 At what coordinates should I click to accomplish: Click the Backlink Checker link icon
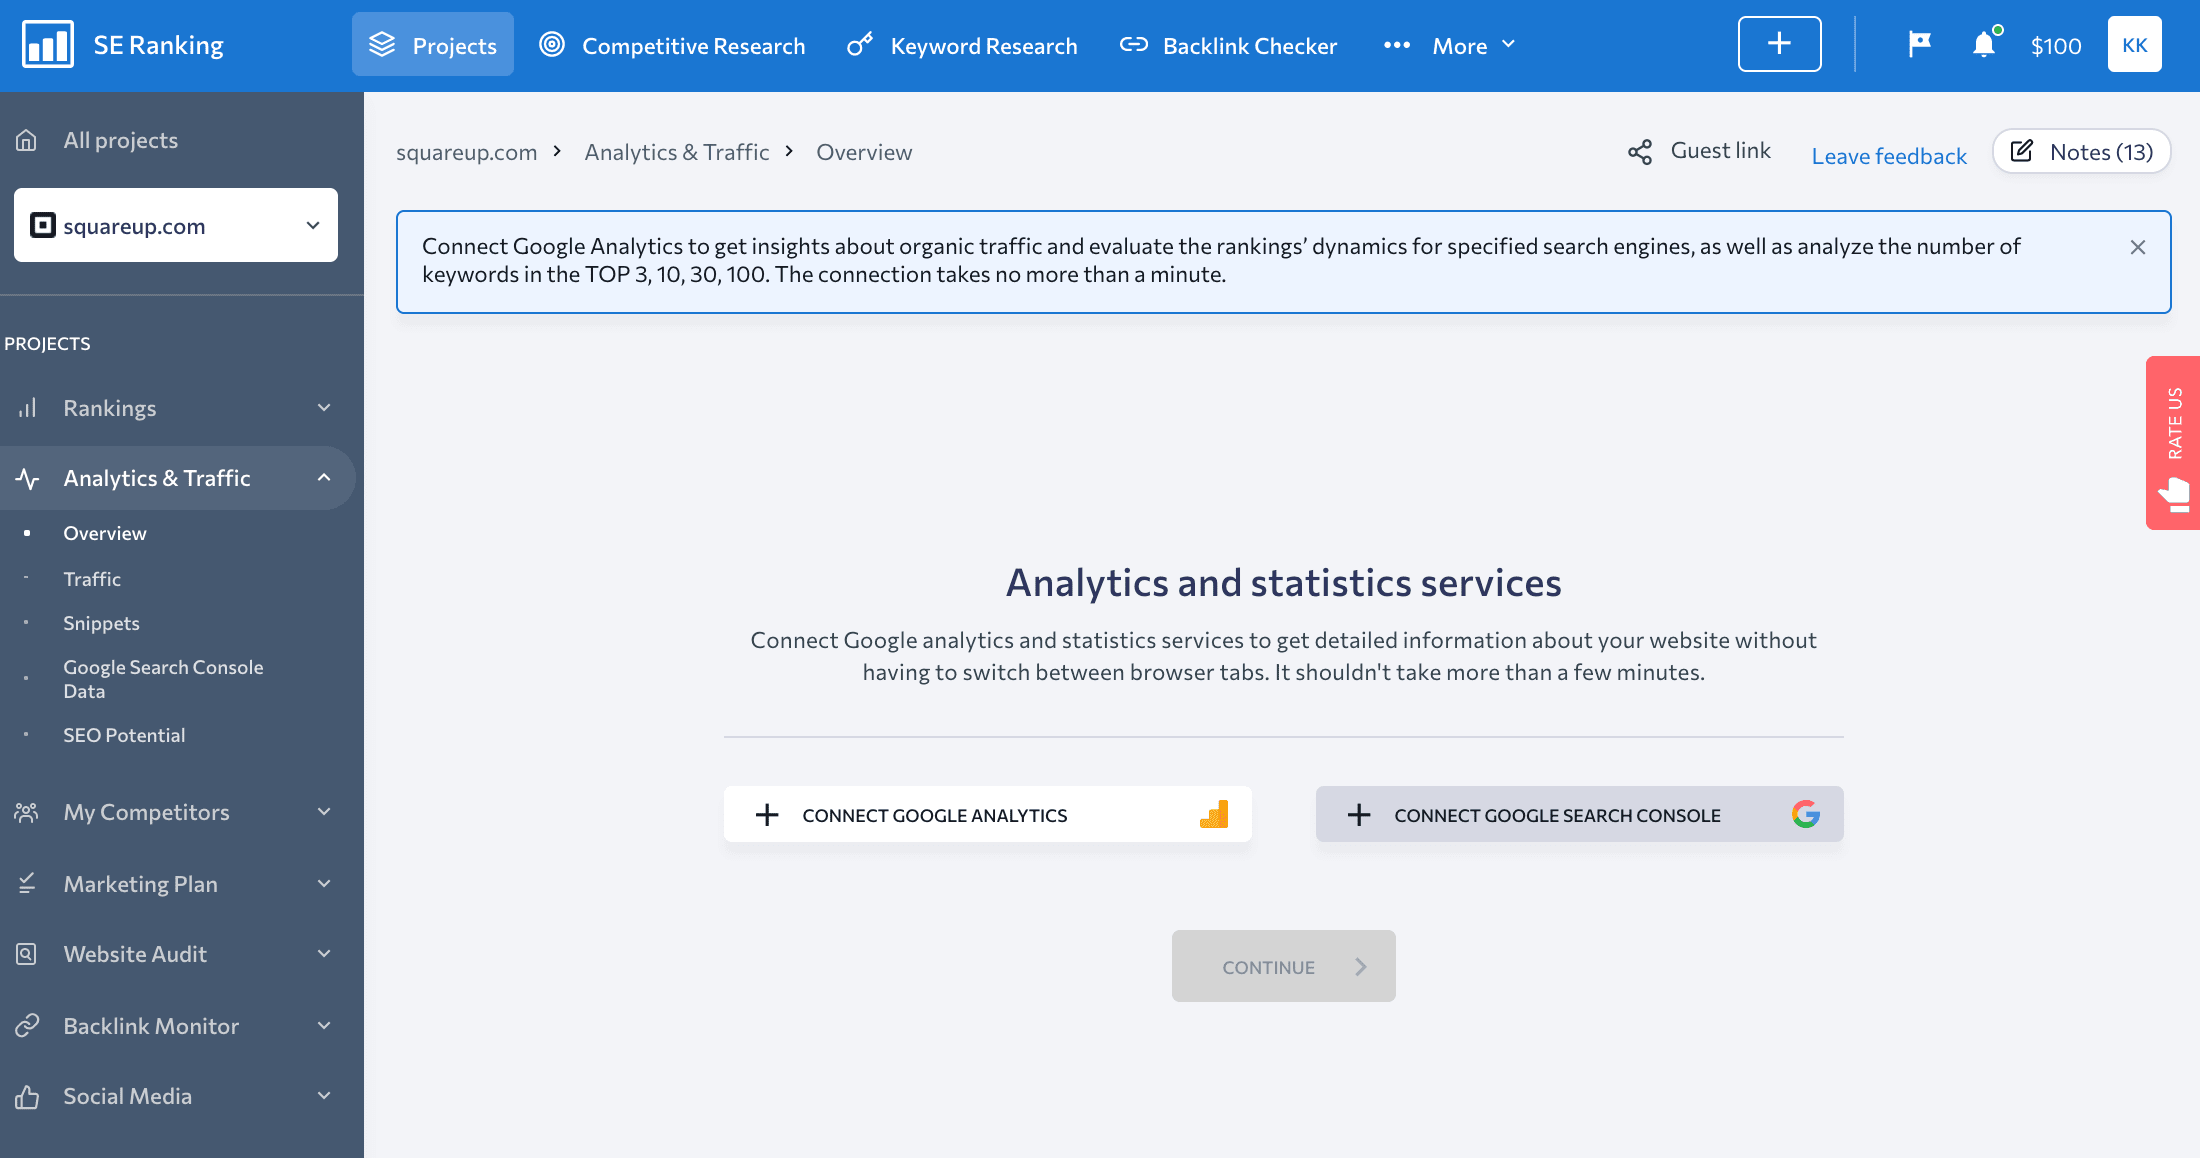[x=1133, y=45]
